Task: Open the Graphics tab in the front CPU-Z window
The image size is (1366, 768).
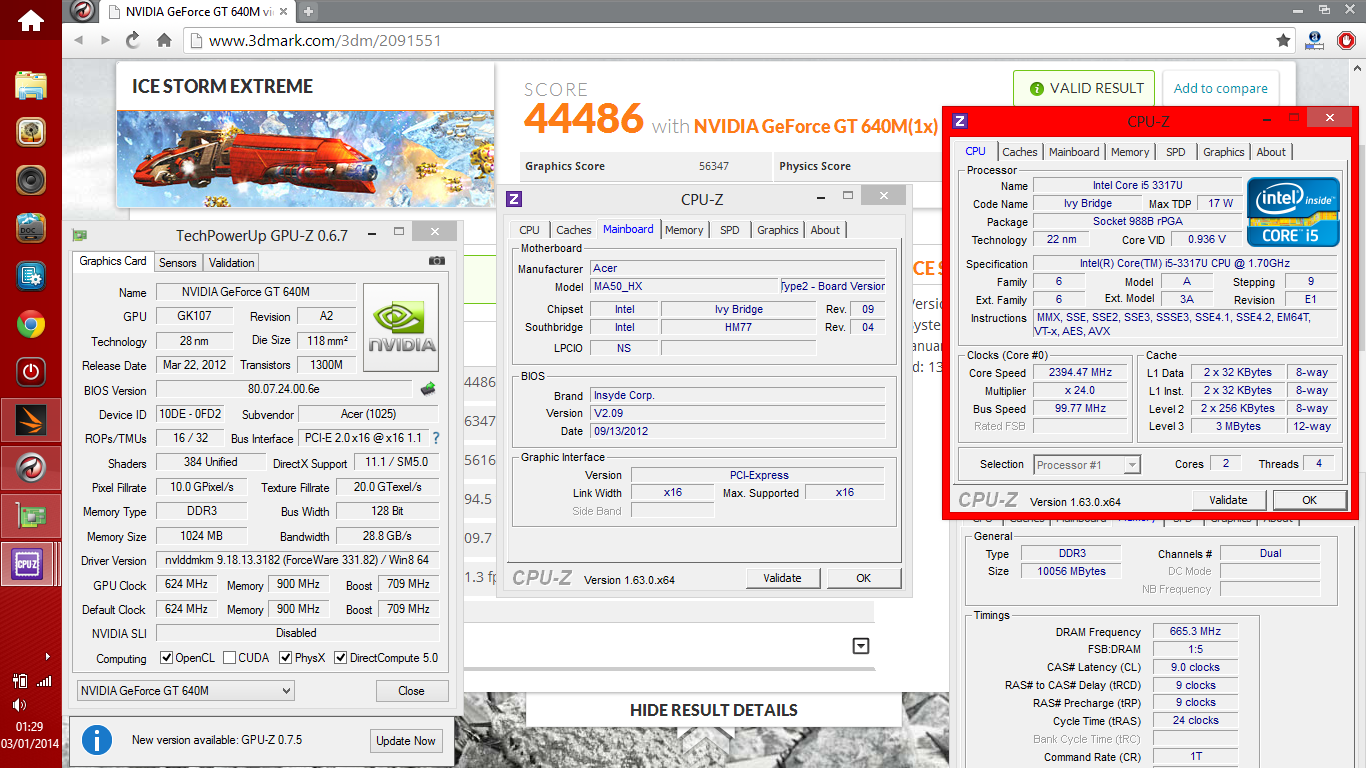Action: click(x=1224, y=152)
